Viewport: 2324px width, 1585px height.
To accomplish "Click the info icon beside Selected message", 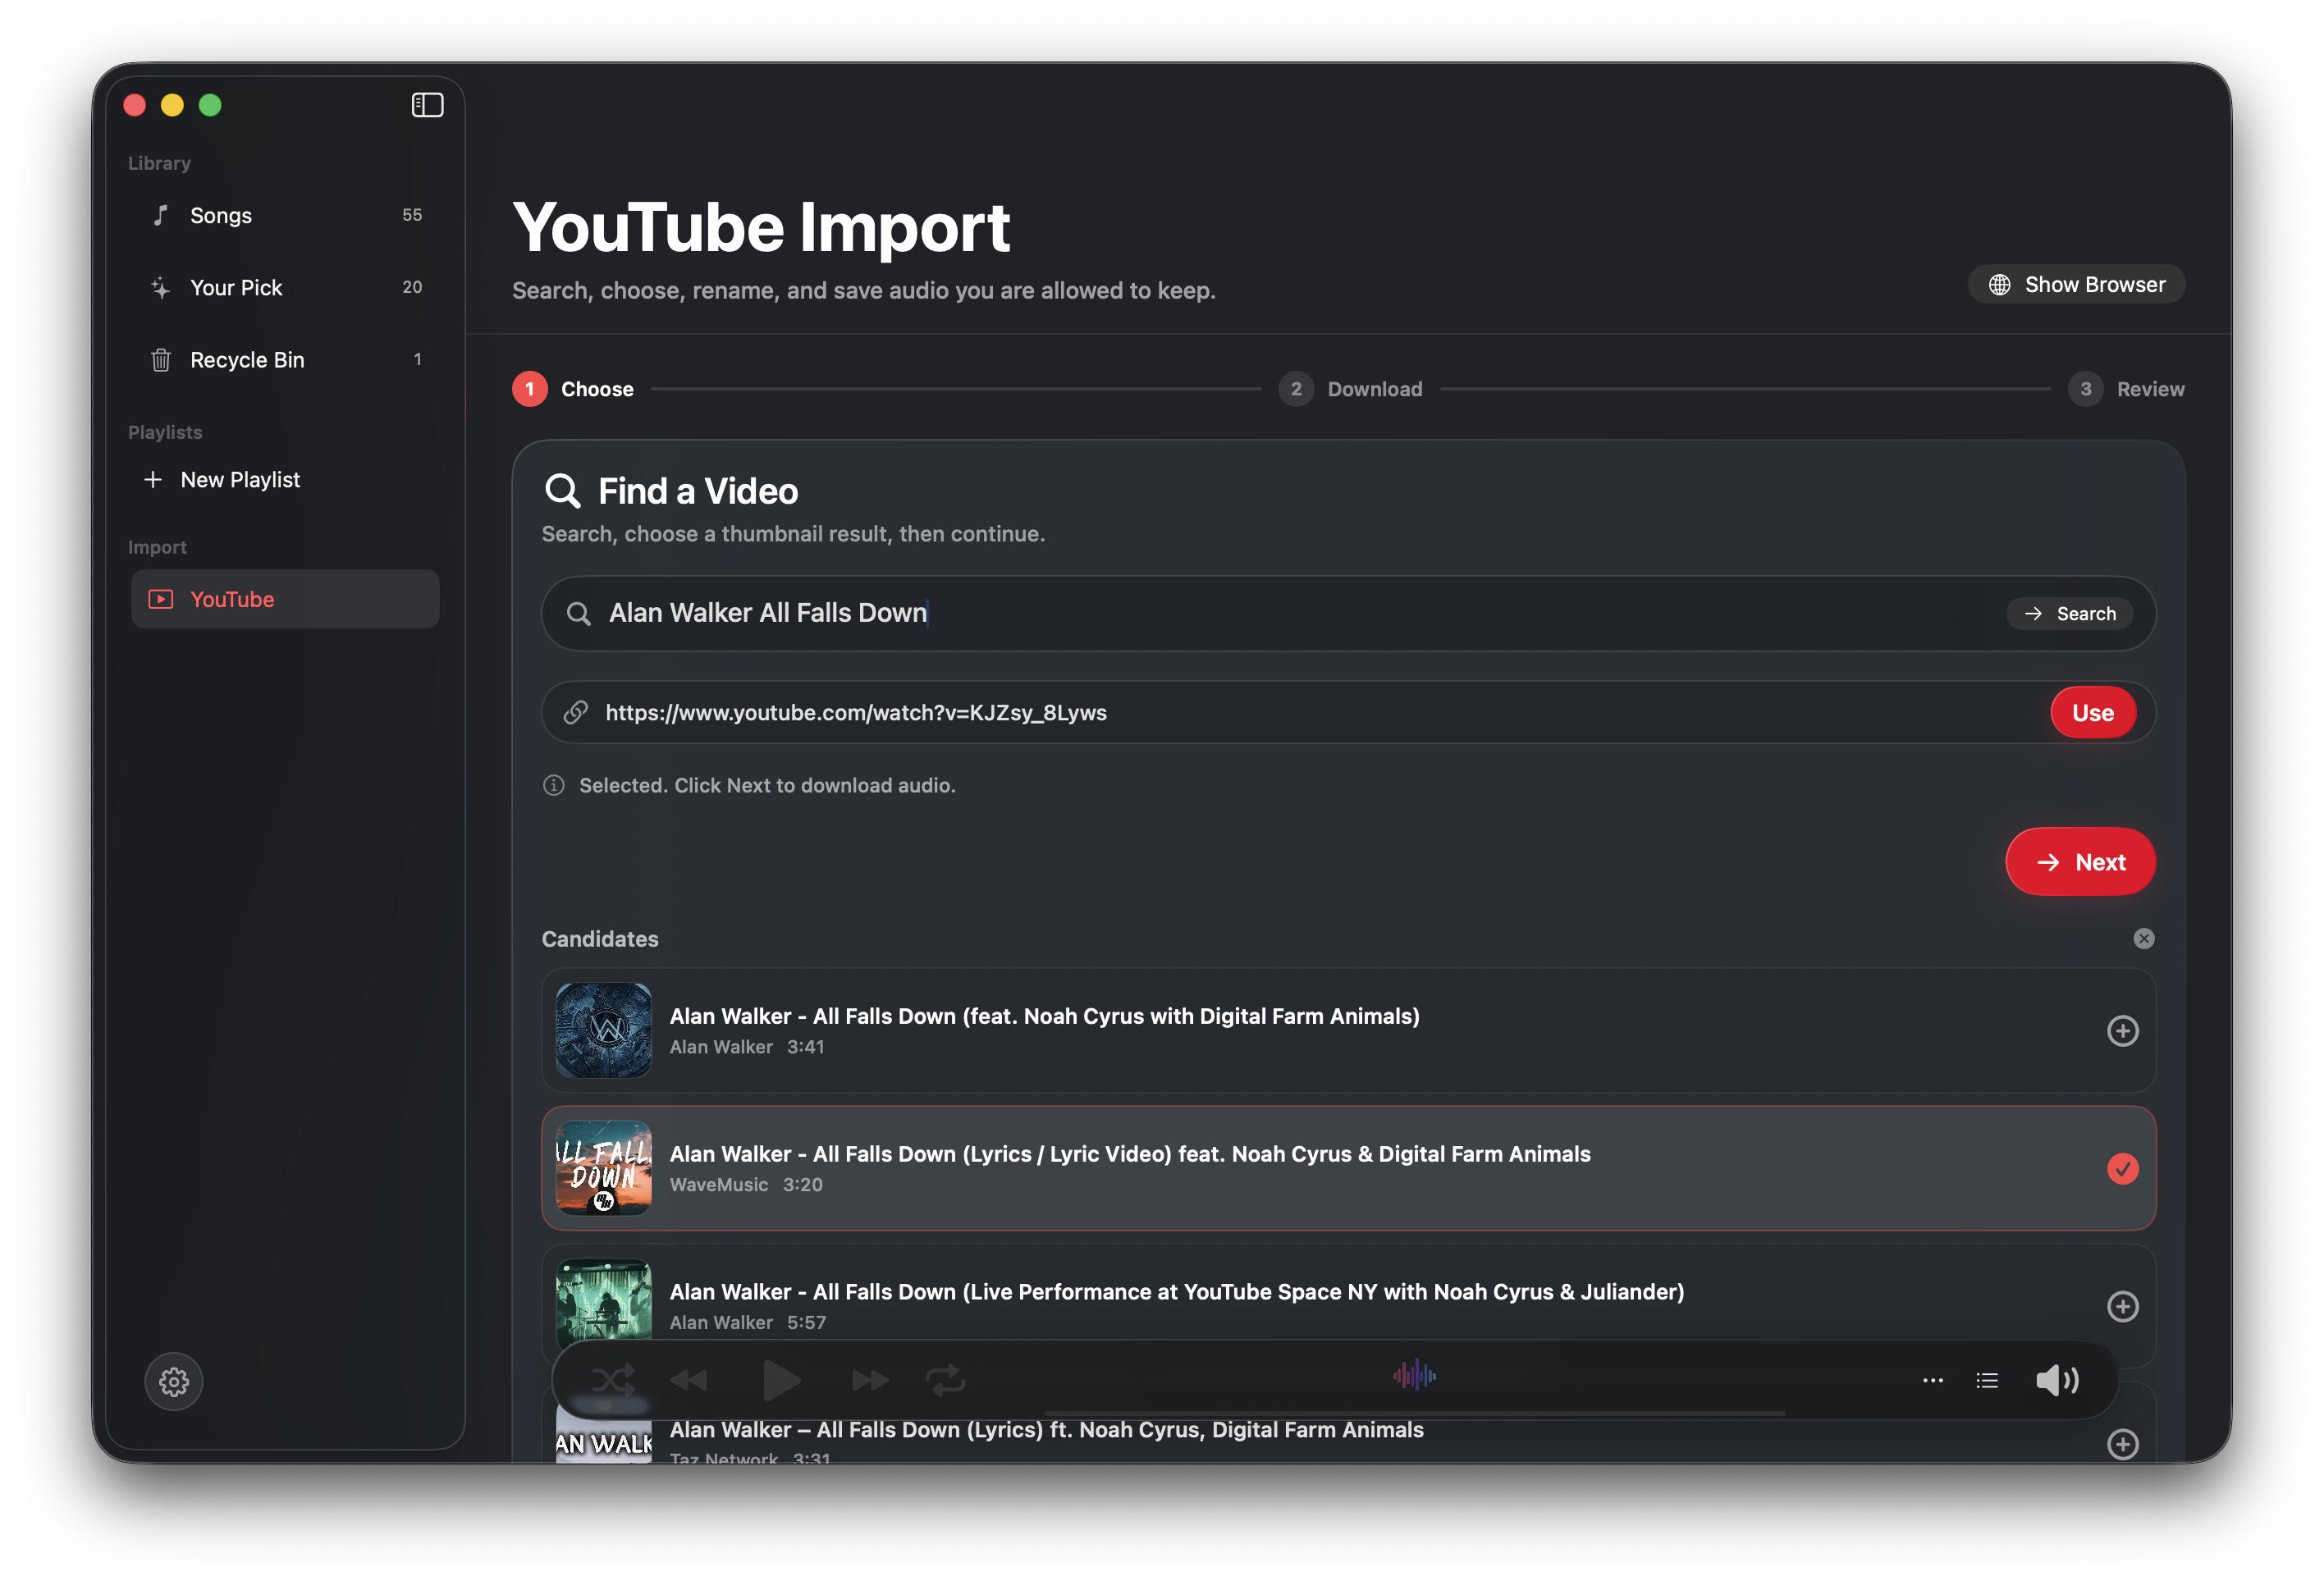I will click(553, 785).
